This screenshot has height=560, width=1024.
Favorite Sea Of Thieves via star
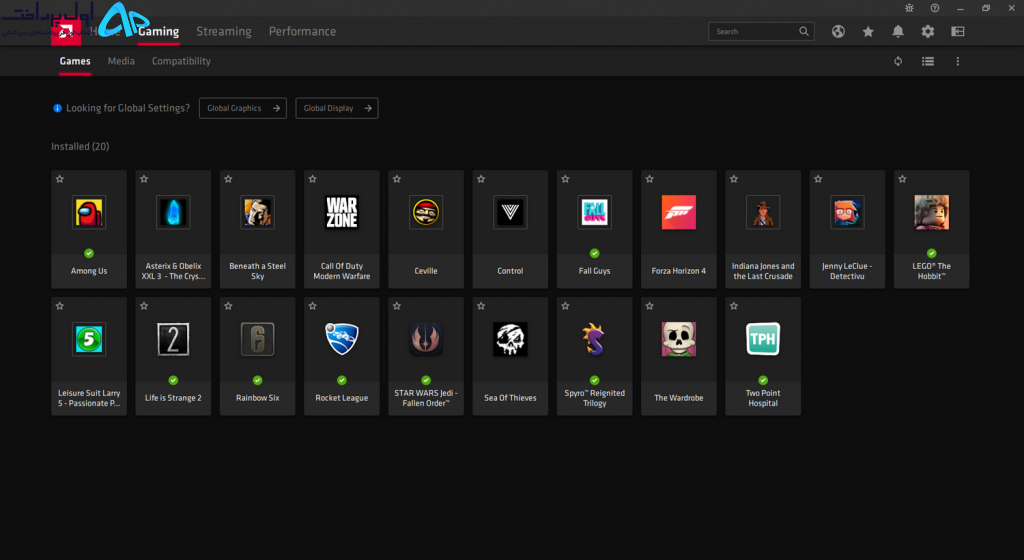[x=481, y=306]
